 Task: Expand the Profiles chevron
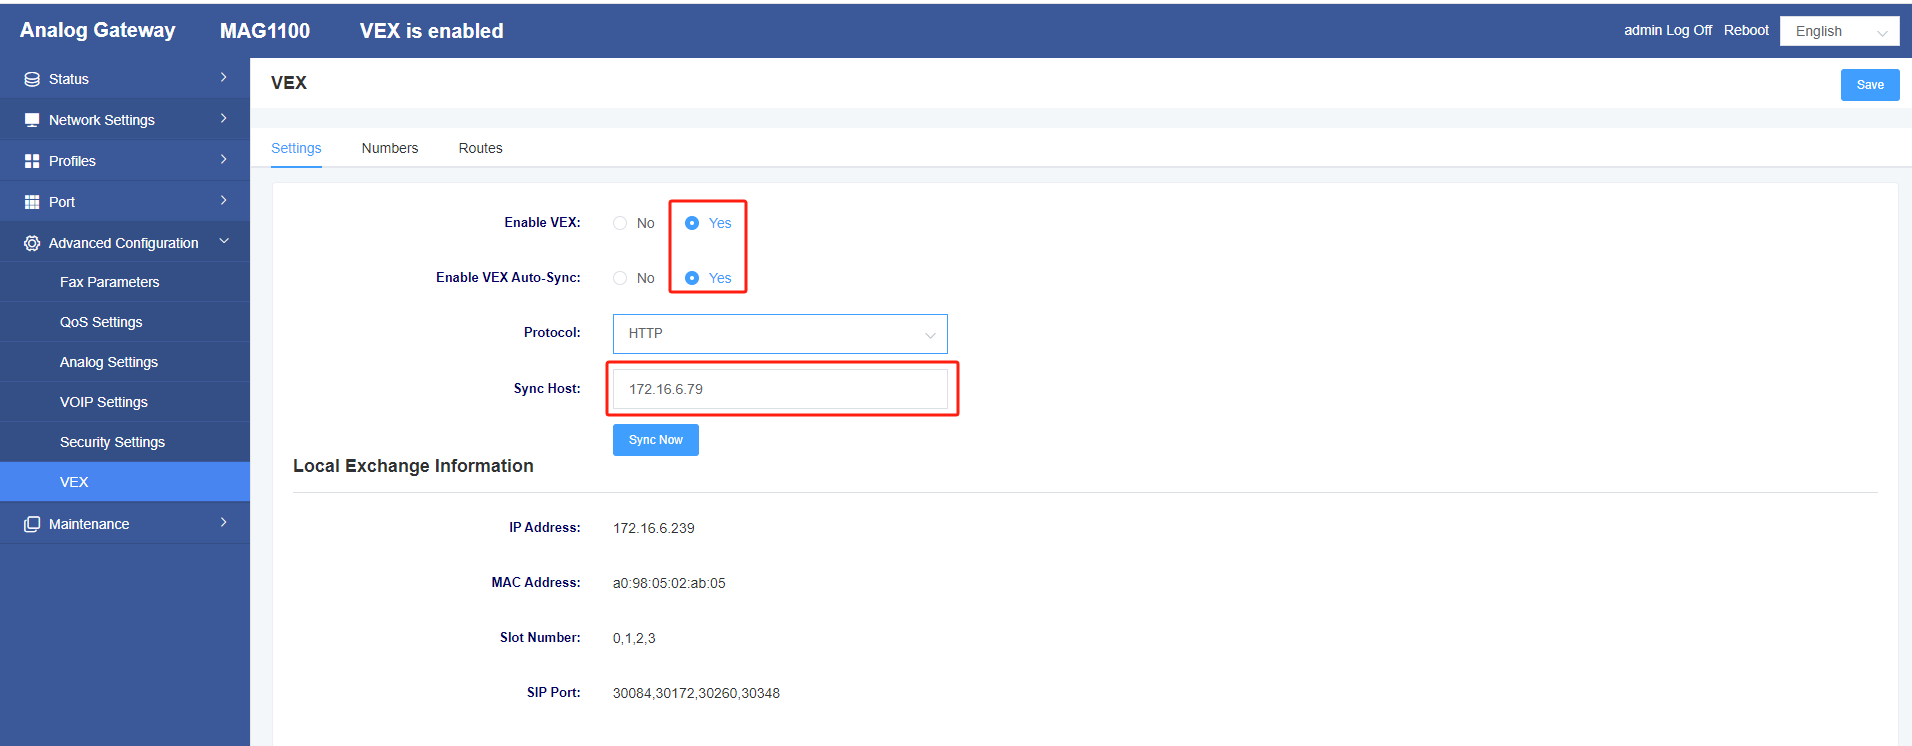click(223, 159)
